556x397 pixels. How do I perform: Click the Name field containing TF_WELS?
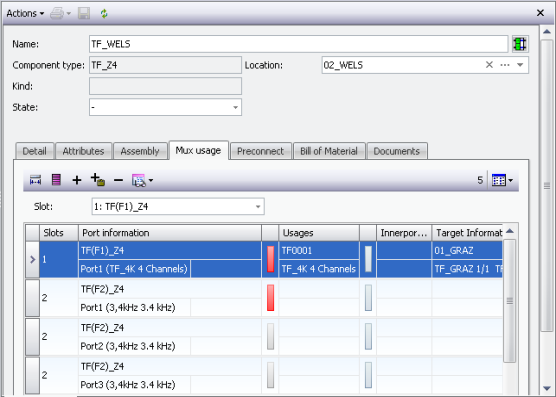click(298, 44)
